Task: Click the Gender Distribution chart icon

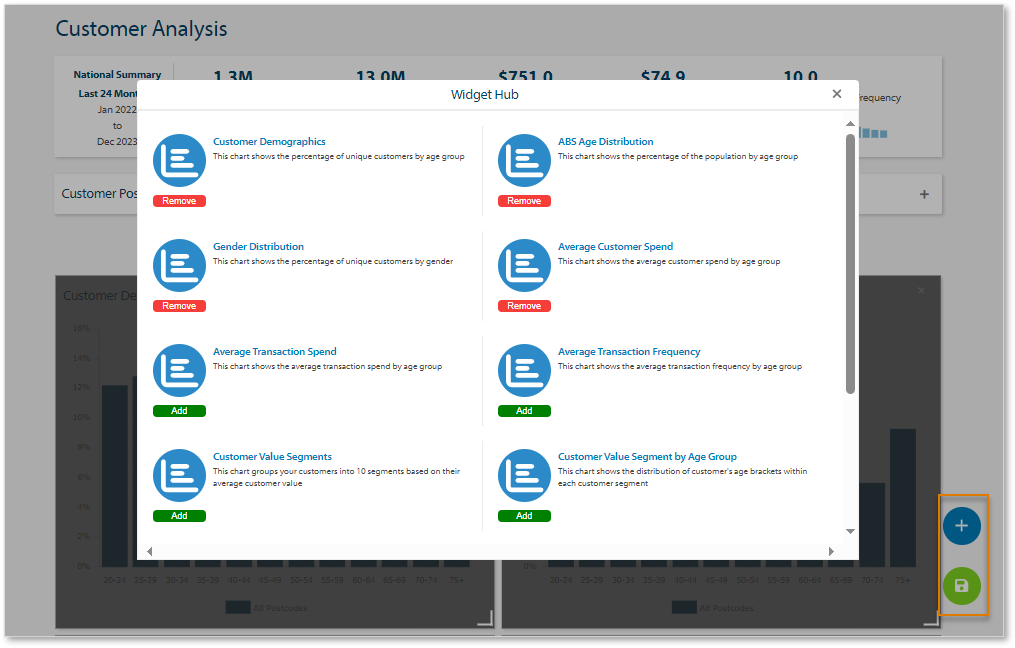Action: click(179, 266)
